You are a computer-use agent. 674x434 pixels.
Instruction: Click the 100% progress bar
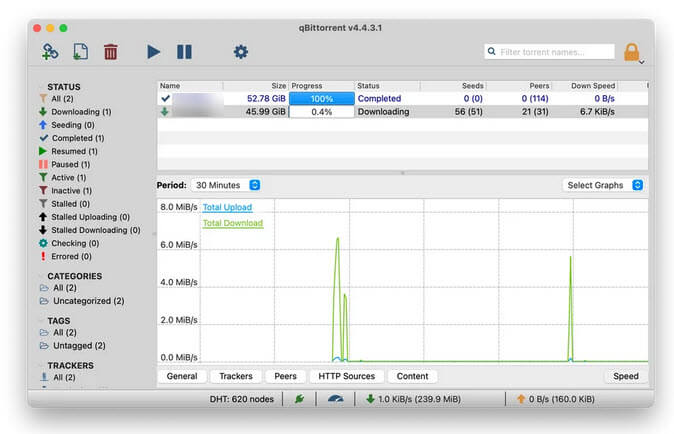(x=322, y=98)
